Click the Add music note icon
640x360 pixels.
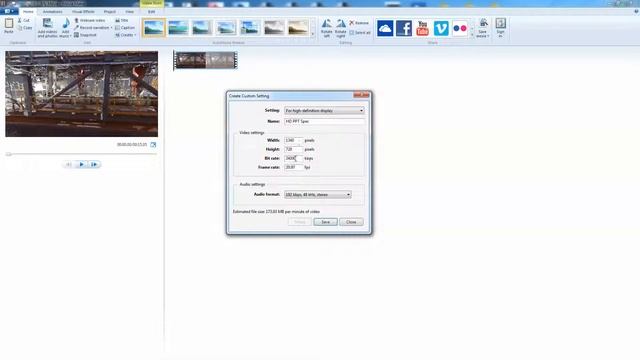(66, 24)
